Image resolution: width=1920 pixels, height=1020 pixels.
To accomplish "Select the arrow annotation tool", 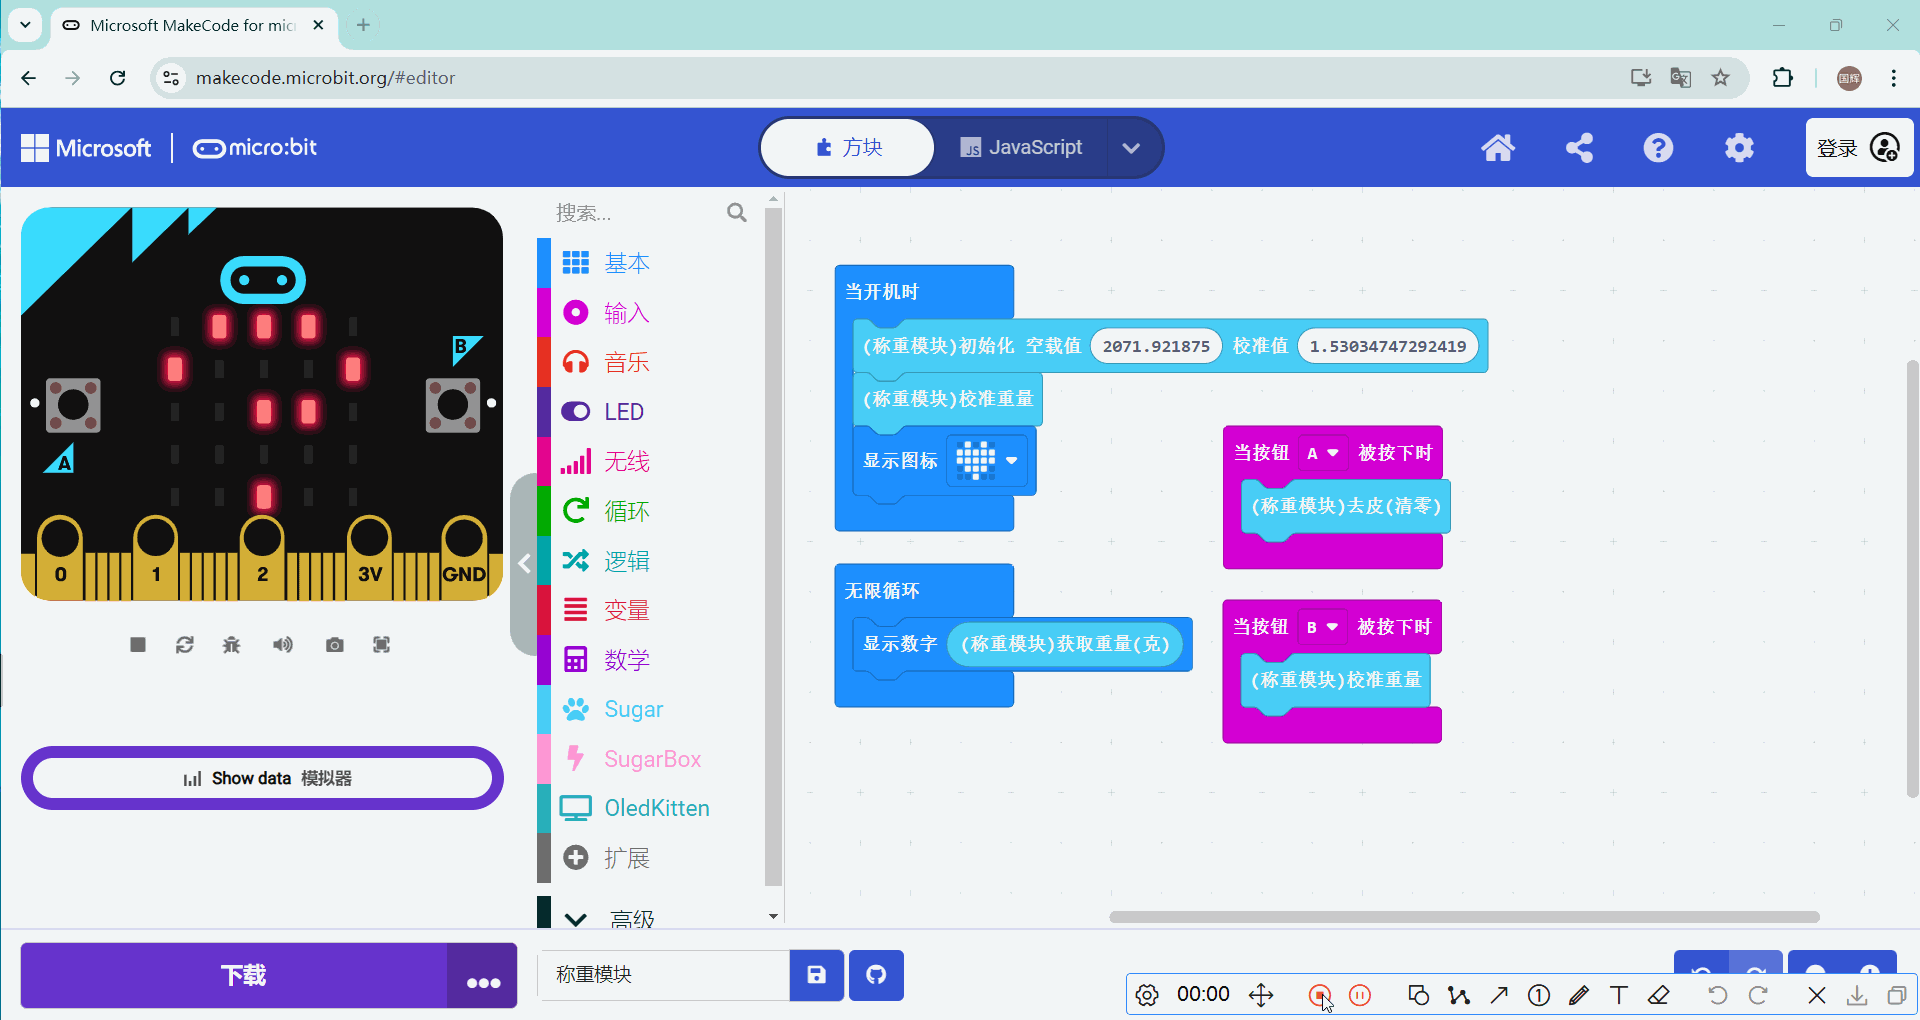I will coord(1499,995).
